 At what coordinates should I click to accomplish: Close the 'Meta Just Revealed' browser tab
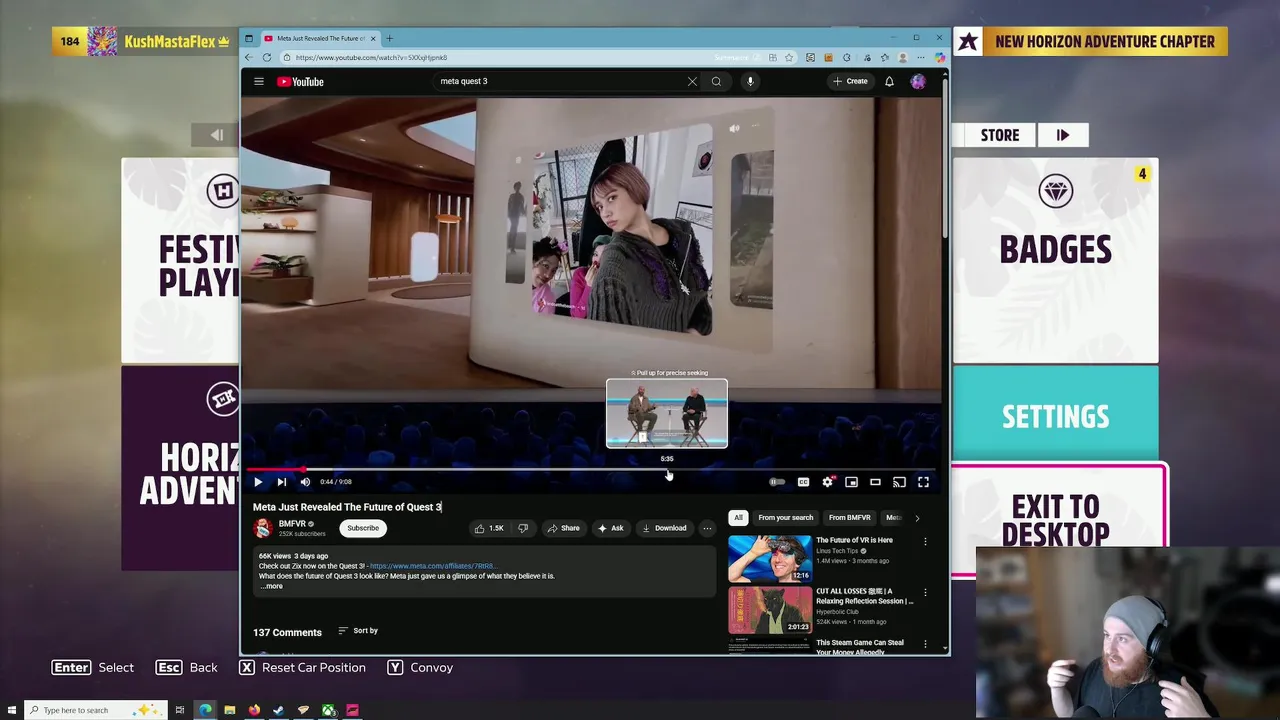[x=373, y=38]
